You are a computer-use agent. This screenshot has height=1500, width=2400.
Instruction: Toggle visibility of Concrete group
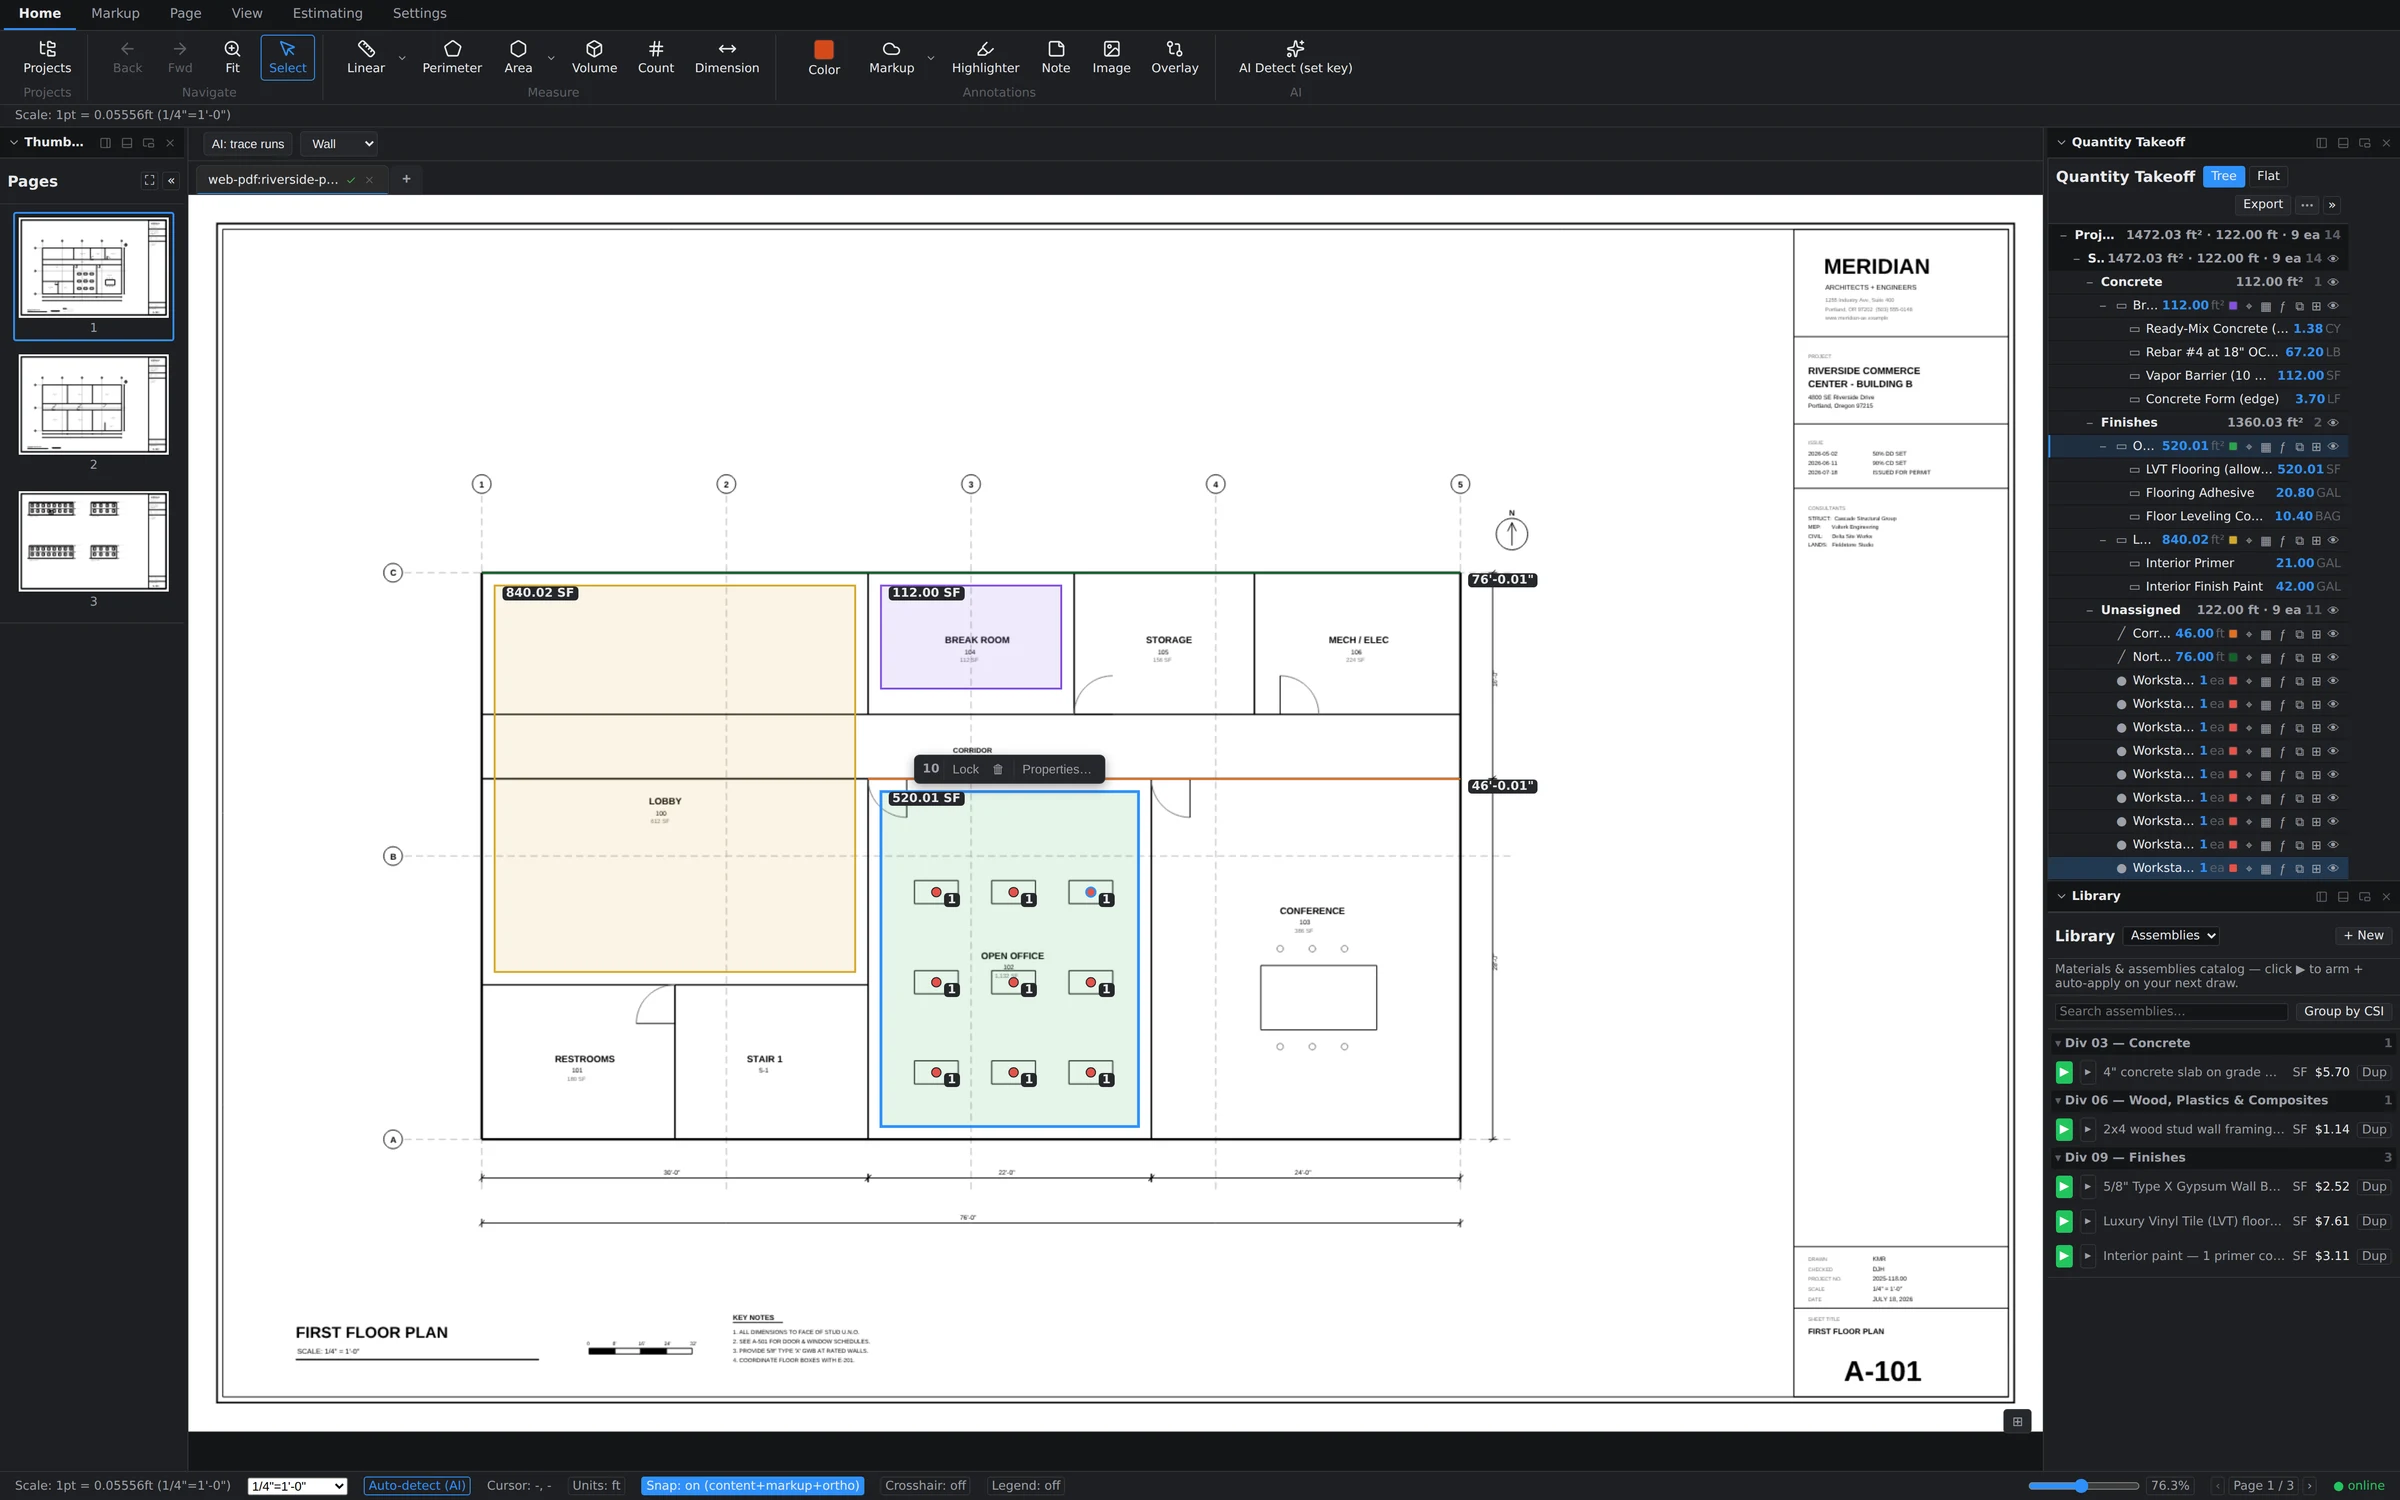[x=2332, y=282]
